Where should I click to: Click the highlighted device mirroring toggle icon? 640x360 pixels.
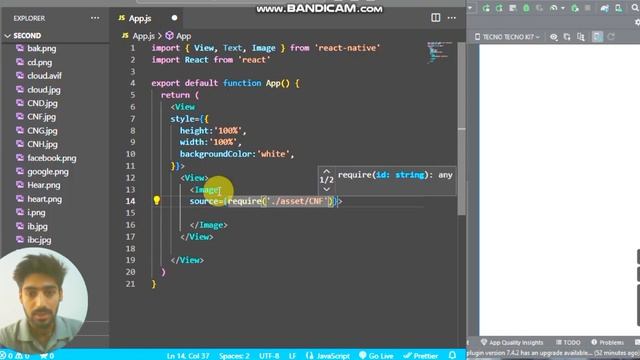(597, 37)
